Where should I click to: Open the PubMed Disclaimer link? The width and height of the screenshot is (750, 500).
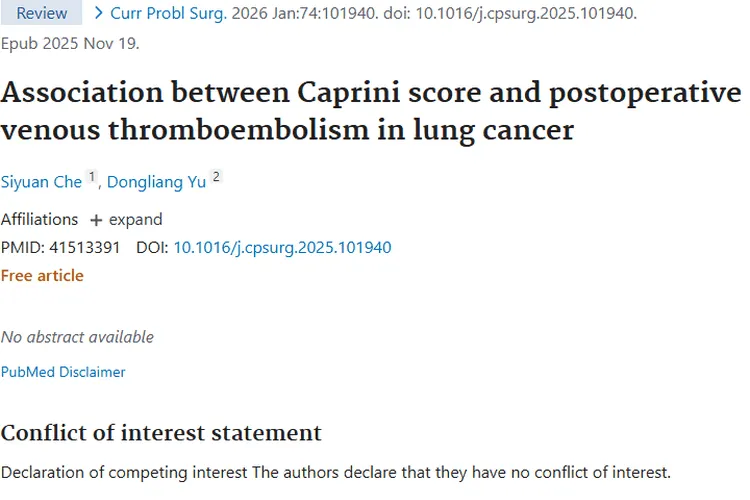click(x=63, y=372)
